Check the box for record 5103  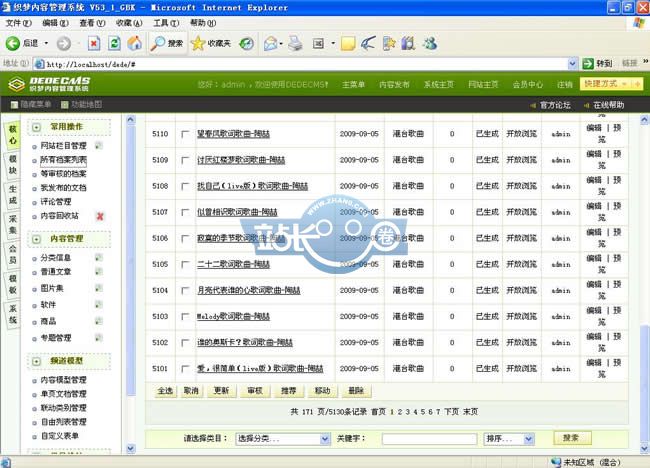coord(185,317)
